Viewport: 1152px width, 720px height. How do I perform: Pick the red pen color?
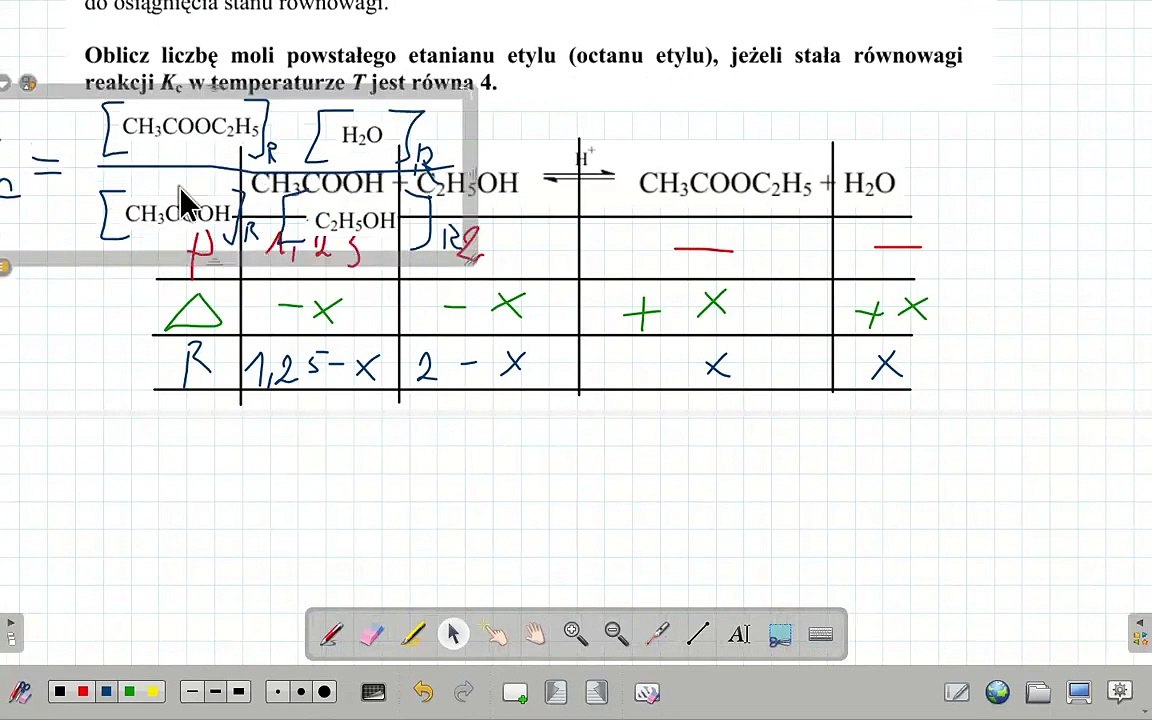[83, 691]
